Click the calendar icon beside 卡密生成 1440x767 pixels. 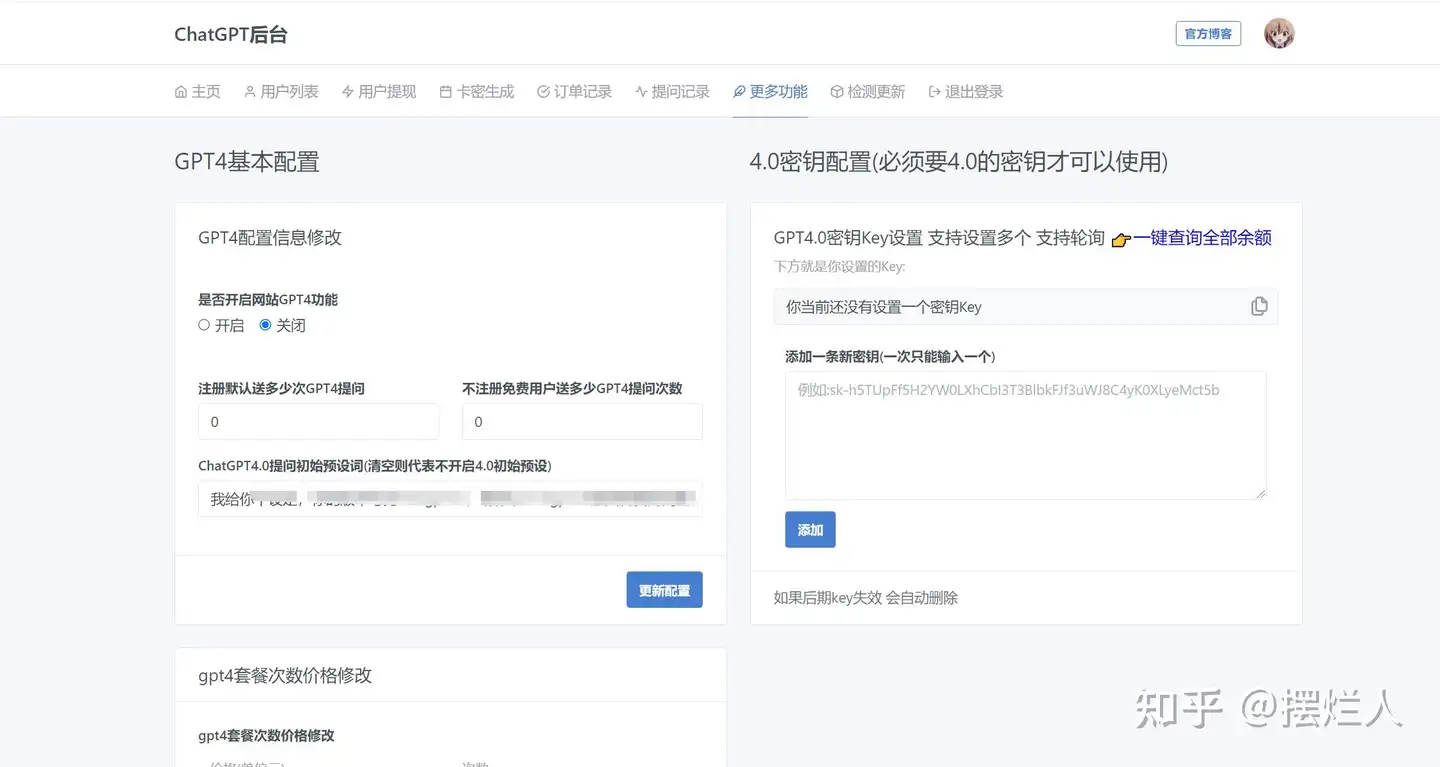coord(446,92)
